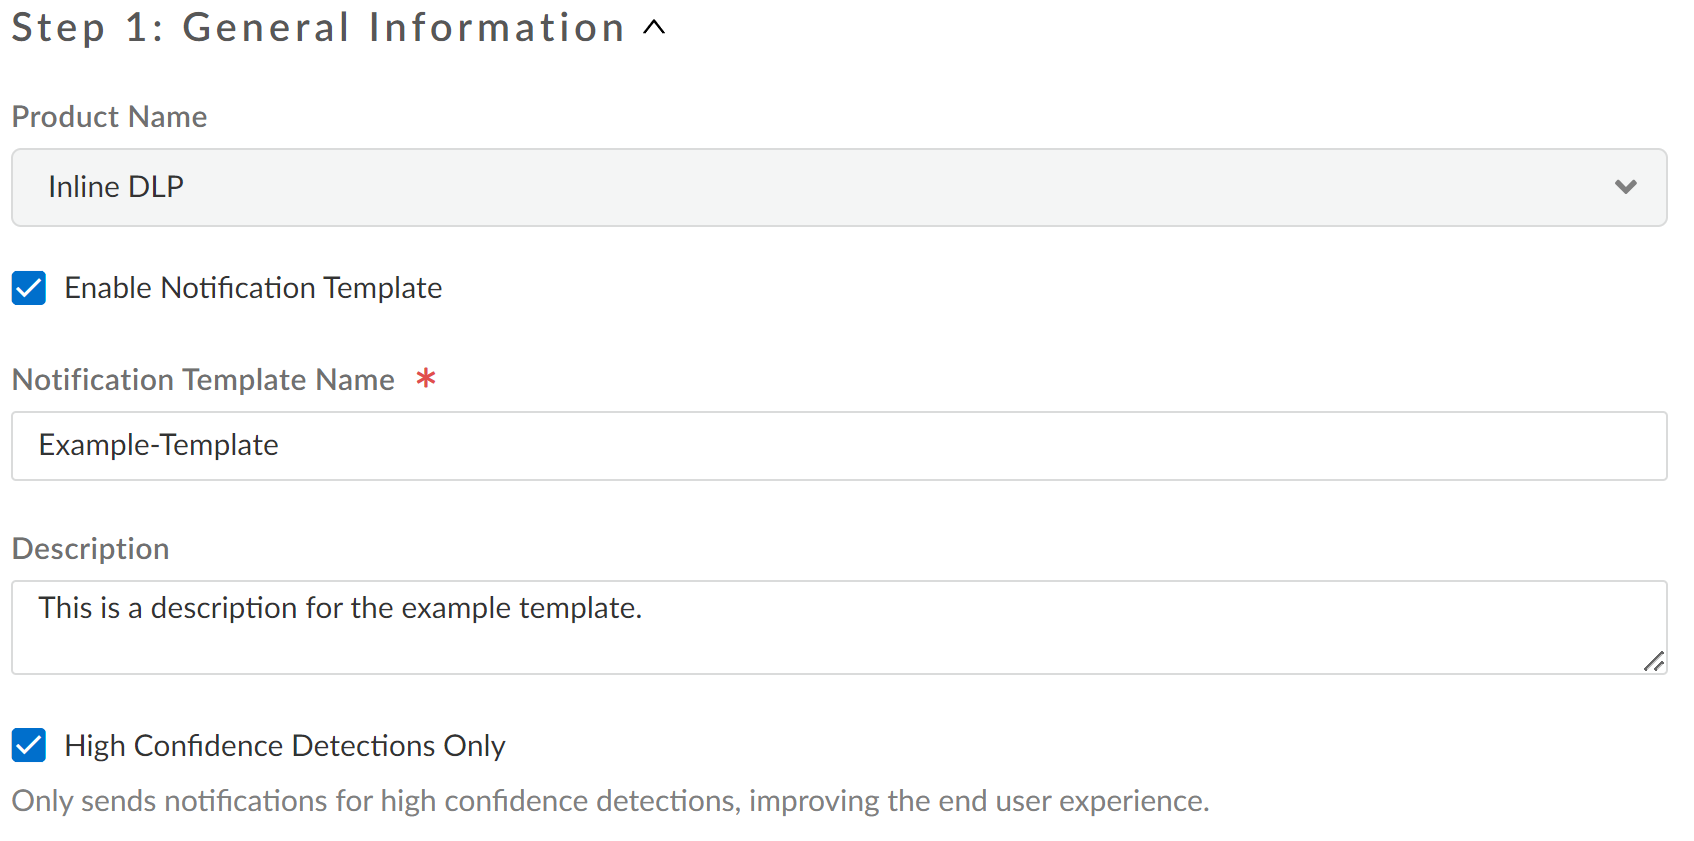Toggle High Confidence Detections Only checkbox

pyautogui.click(x=29, y=745)
